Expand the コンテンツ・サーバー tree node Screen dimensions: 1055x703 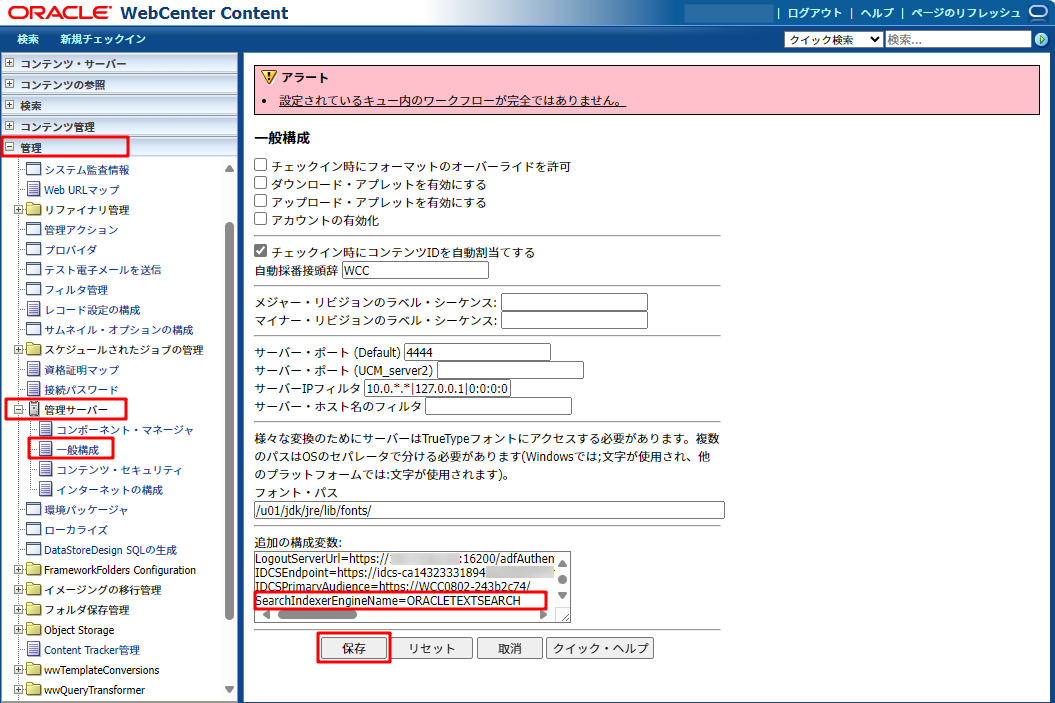[11, 61]
